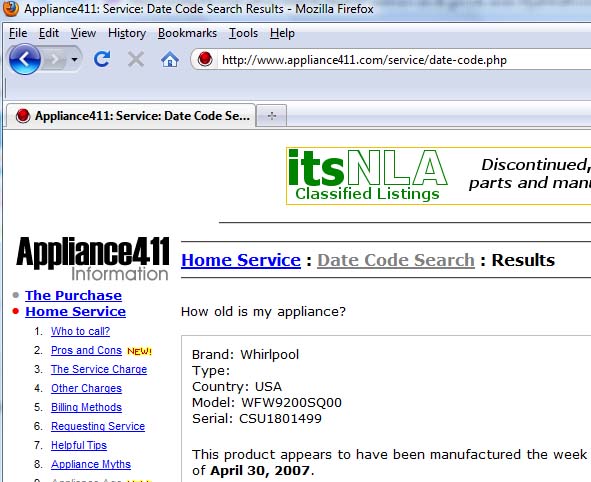Open the View menu

click(83, 33)
